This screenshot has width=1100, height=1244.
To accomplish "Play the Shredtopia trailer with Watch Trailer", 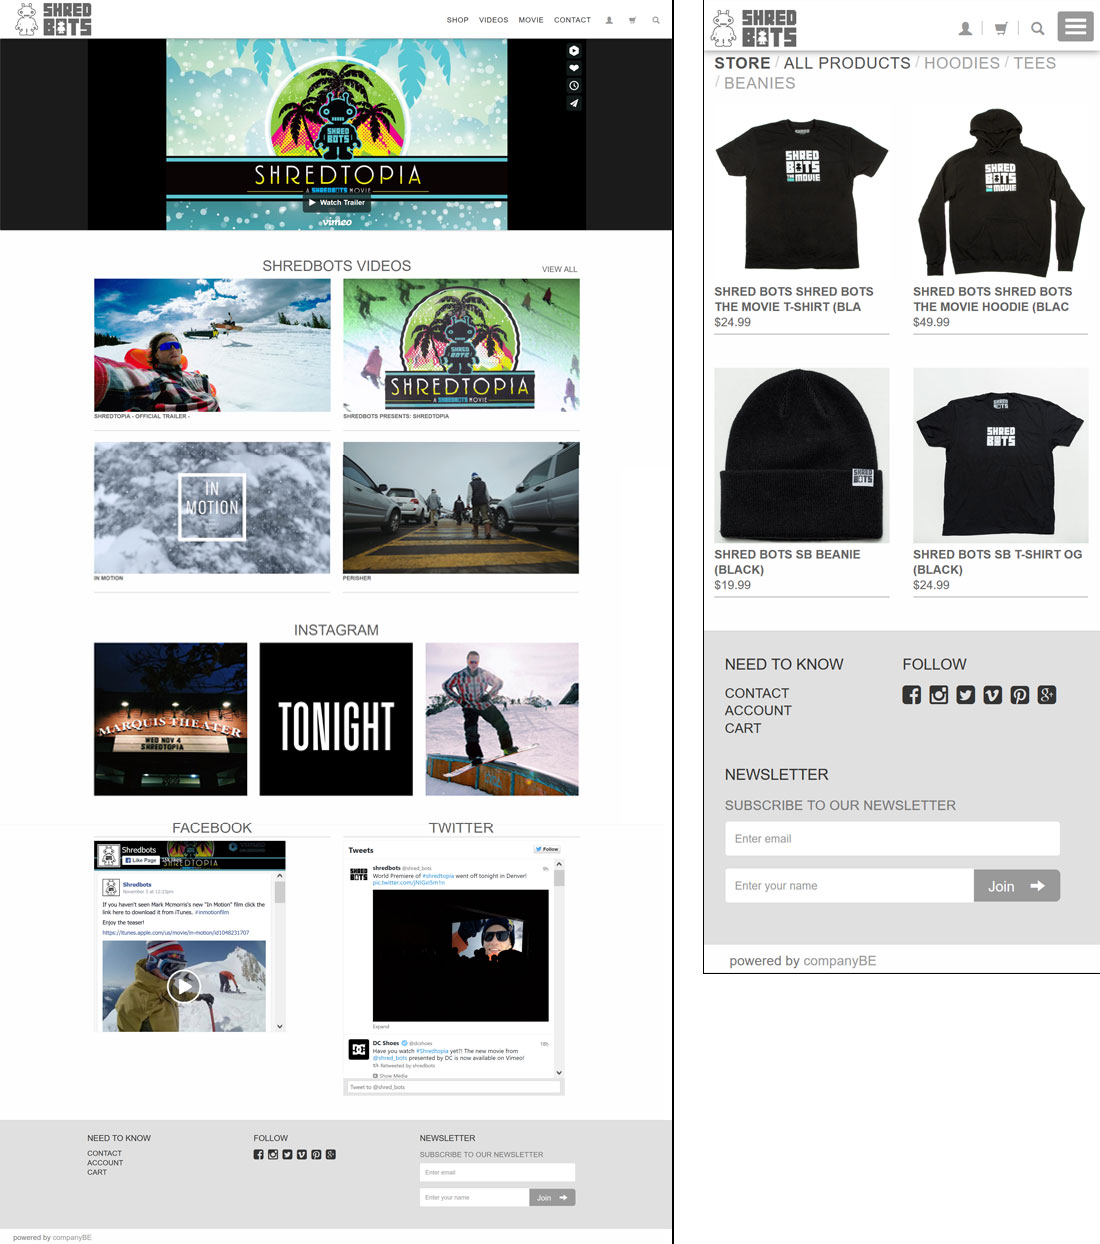I will 337,202.
